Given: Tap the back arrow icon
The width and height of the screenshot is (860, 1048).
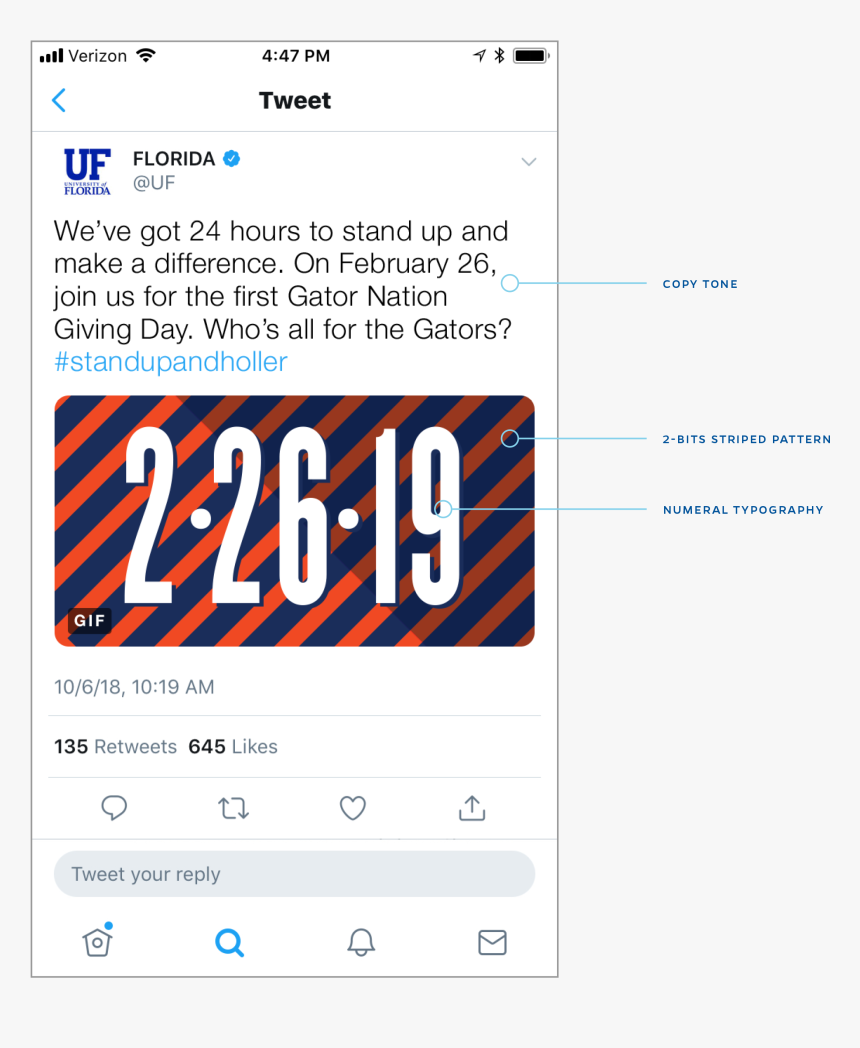Looking at the screenshot, I should [59, 100].
